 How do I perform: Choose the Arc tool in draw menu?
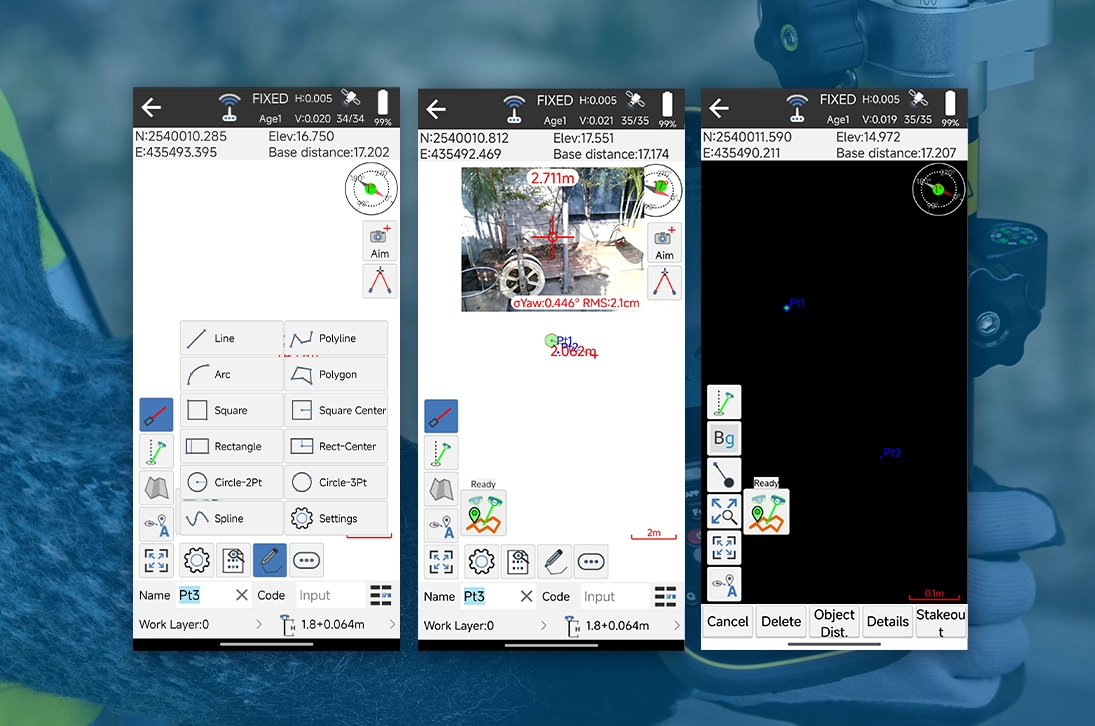[232, 374]
